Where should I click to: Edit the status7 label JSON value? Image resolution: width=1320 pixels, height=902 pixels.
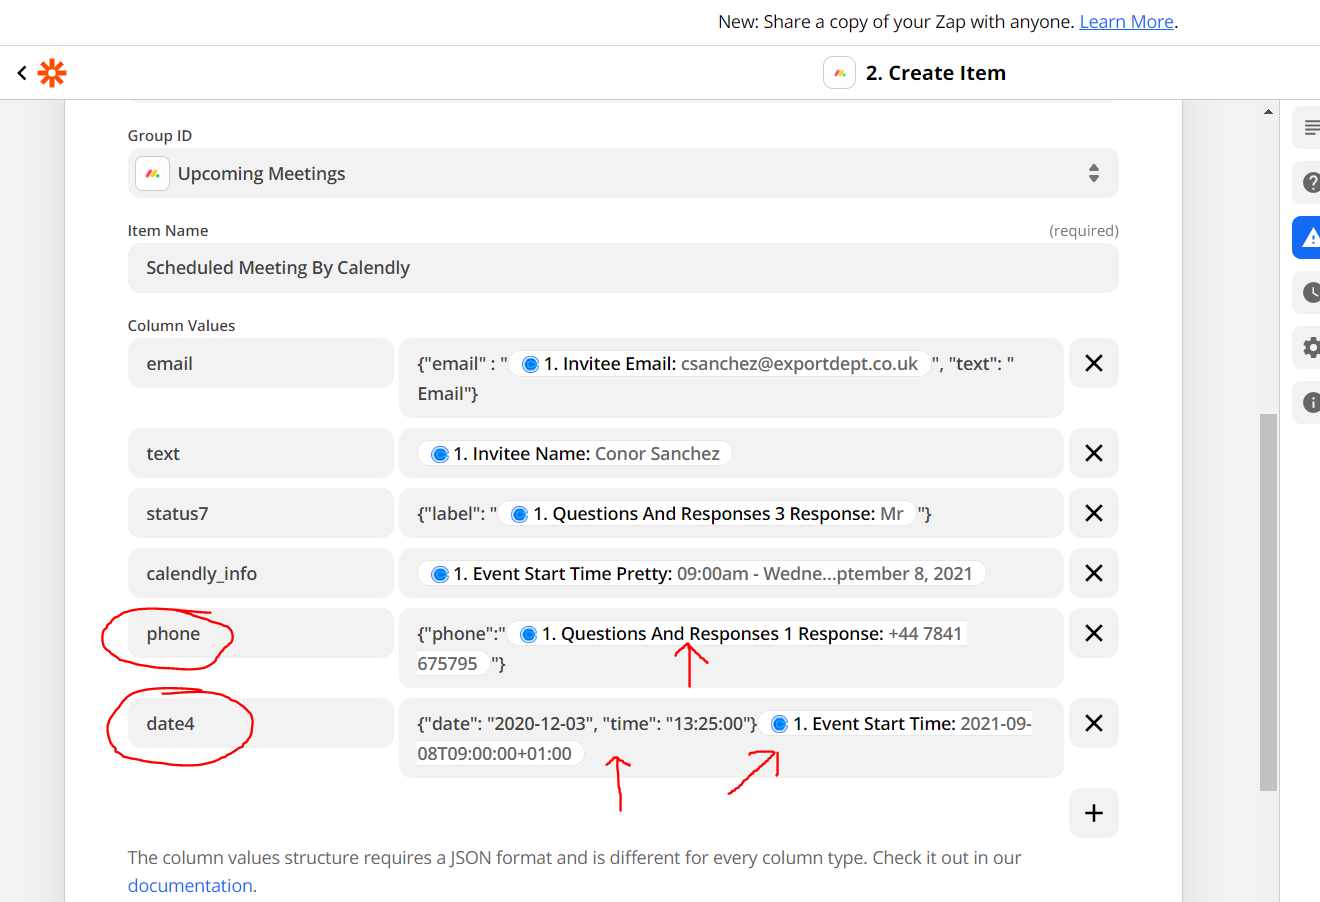tap(731, 513)
